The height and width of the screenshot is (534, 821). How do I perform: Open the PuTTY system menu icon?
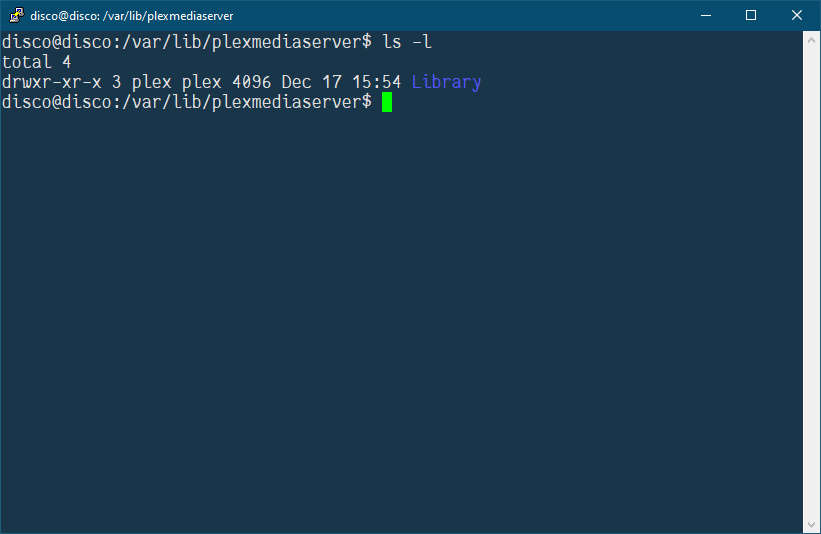point(16,15)
